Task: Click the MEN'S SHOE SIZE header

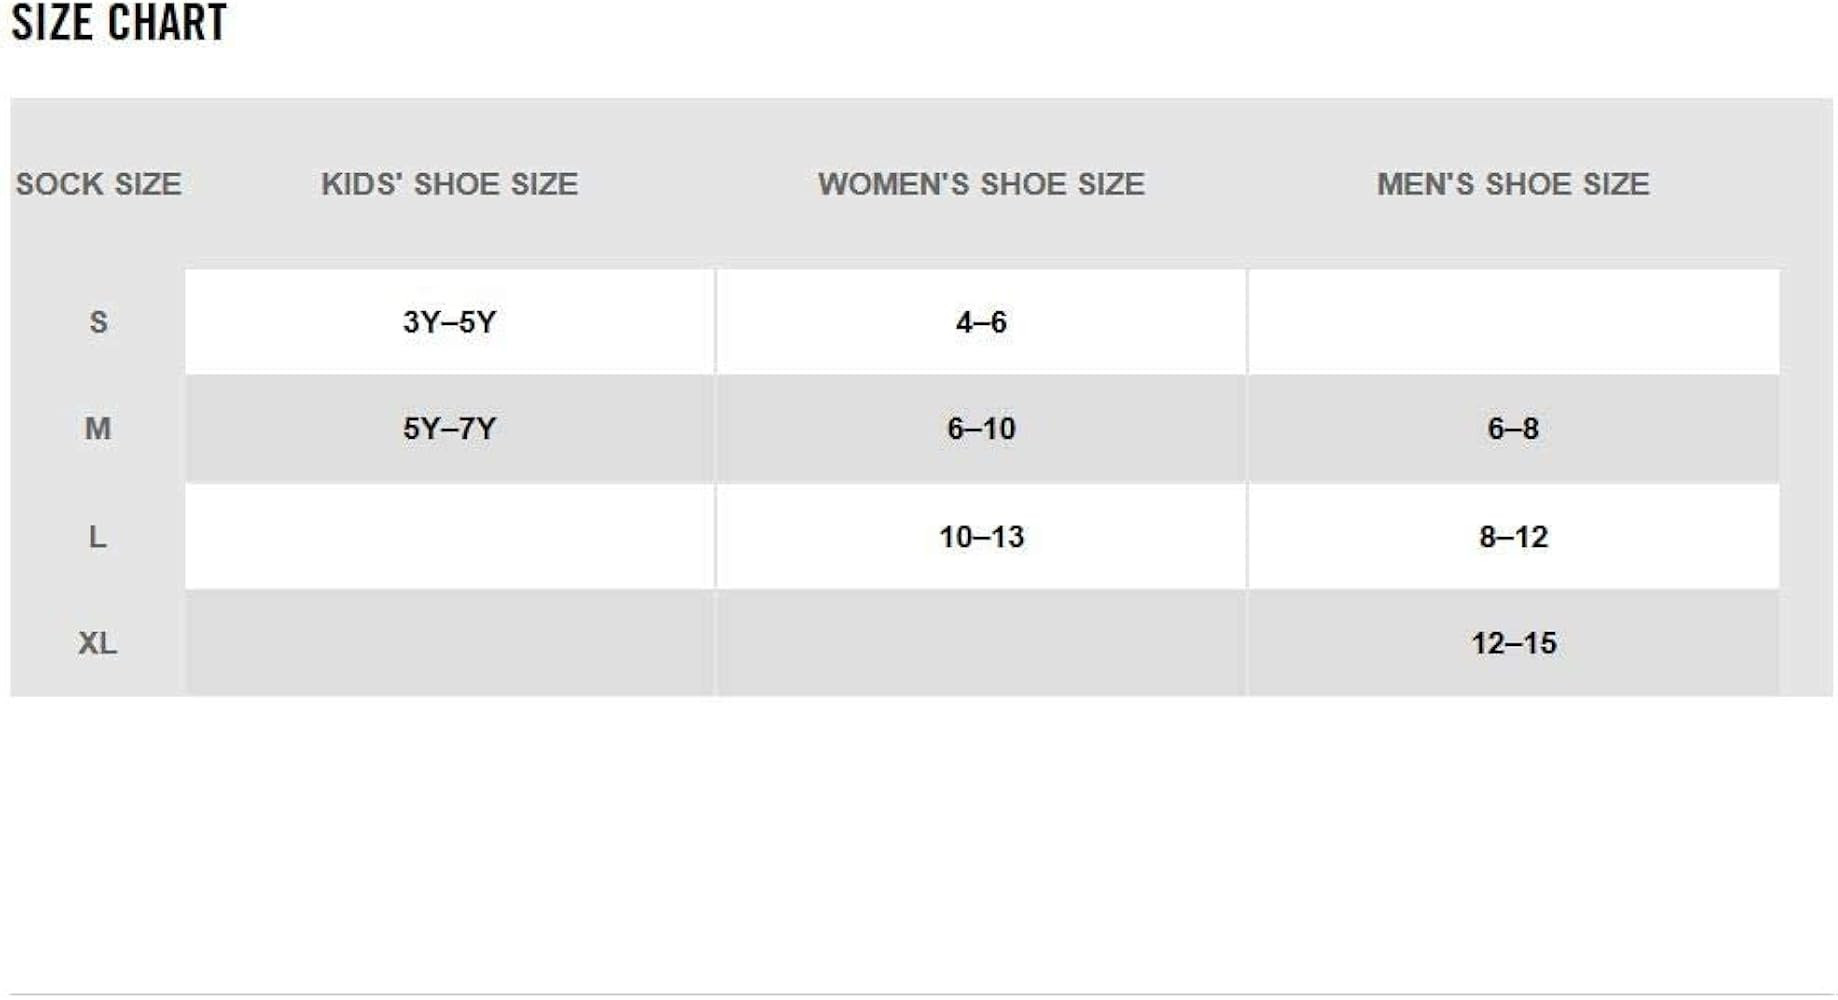Action: point(1512,184)
